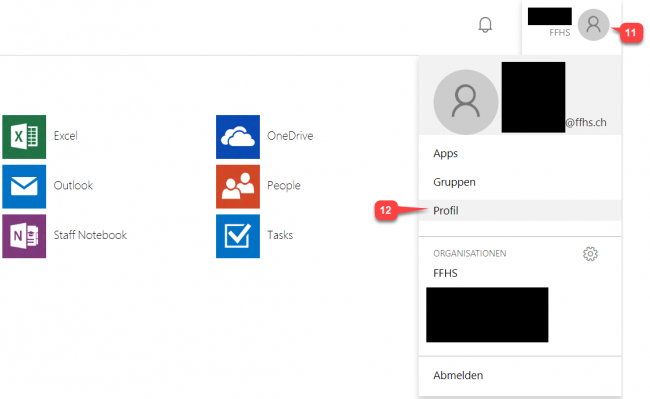Click the Excel label text
The image size is (650, 399).
tap(65, 136)
